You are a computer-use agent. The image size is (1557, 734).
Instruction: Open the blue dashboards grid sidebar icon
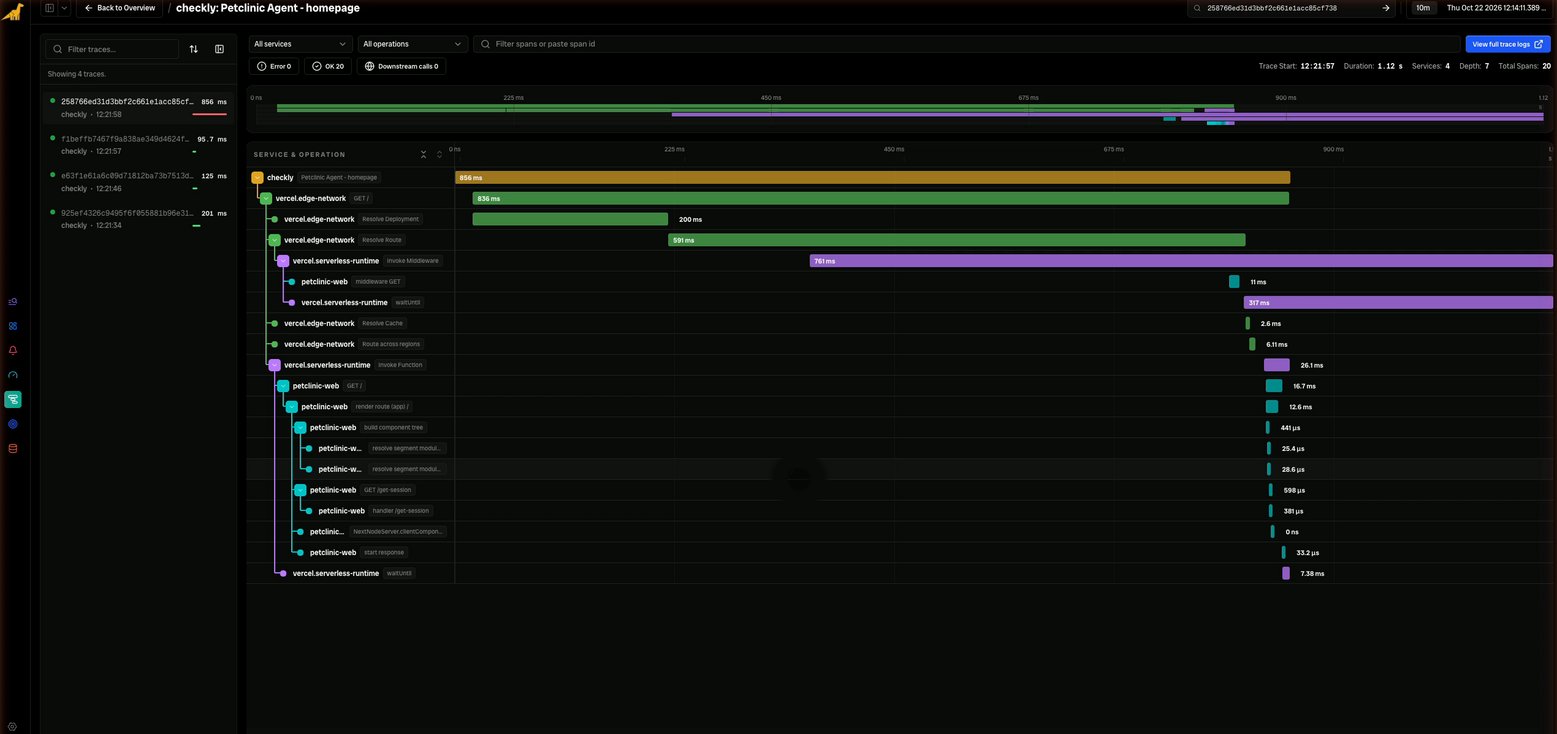point(13,326)
